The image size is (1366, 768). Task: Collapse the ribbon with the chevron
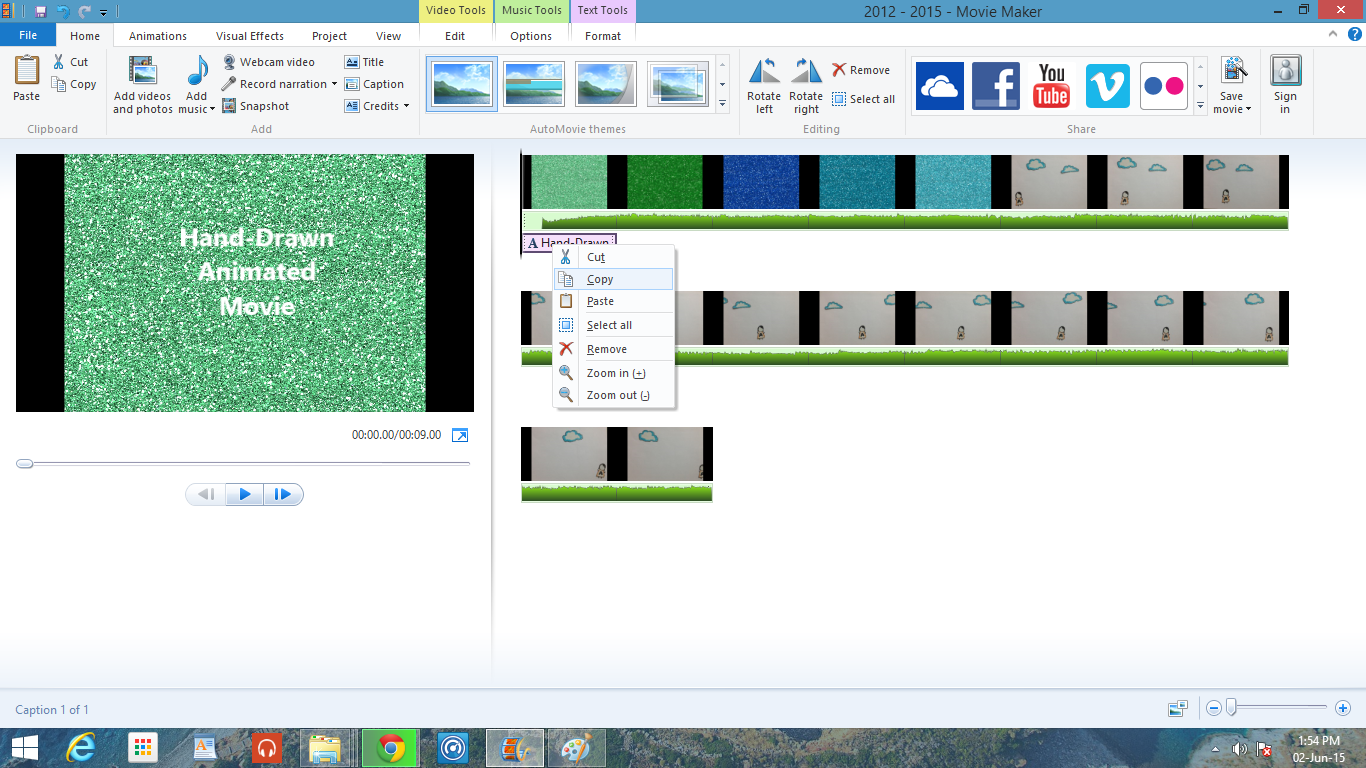point(1333,34)
